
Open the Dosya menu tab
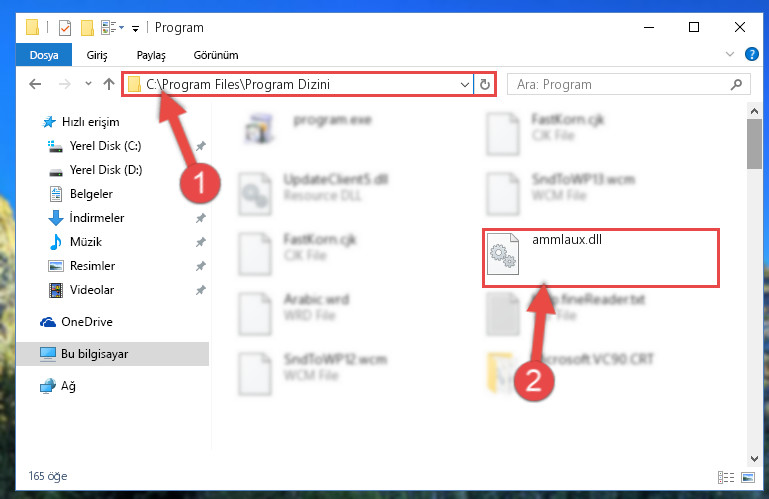[44, 55]
